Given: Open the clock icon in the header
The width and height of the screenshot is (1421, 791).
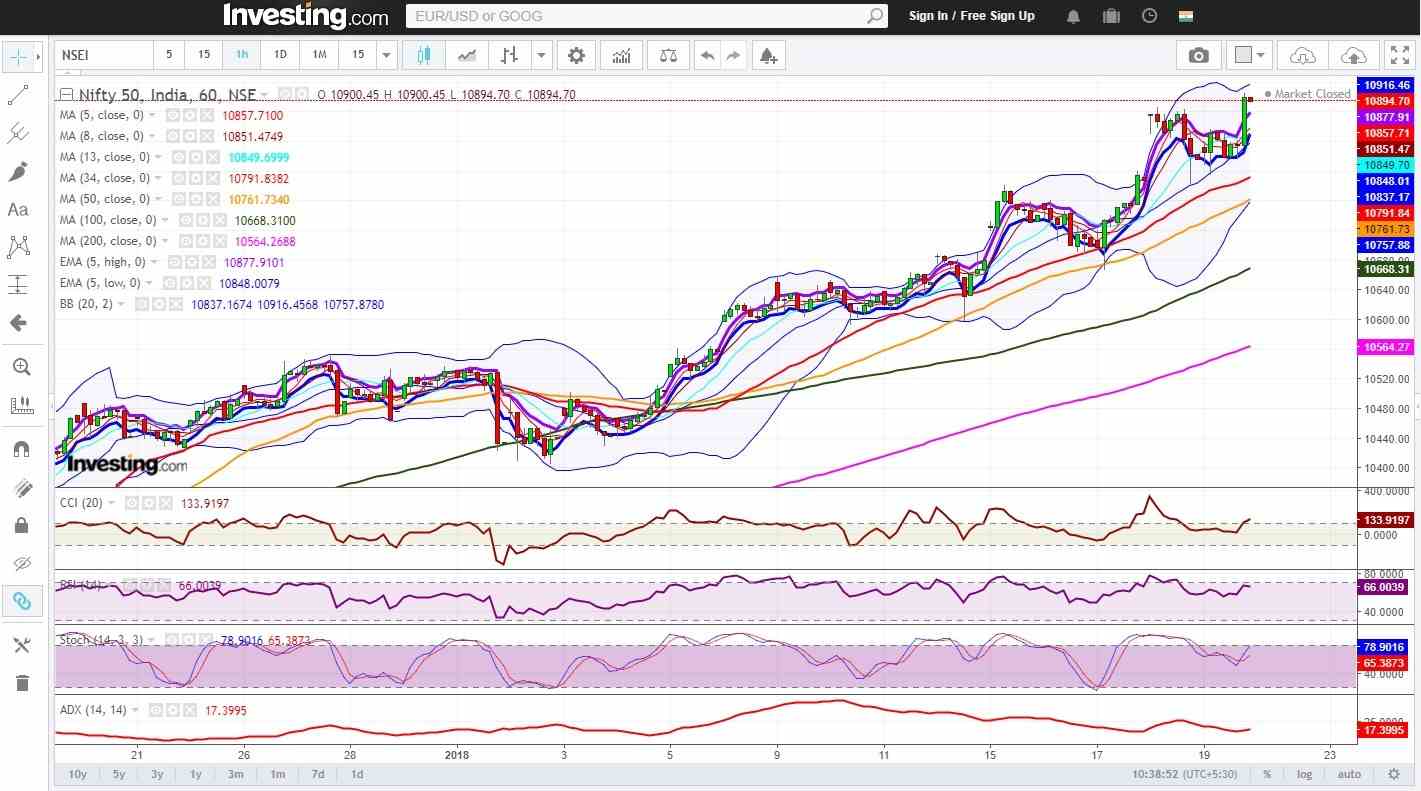Looking at the screenshot, I should [x=1149, y=16].
